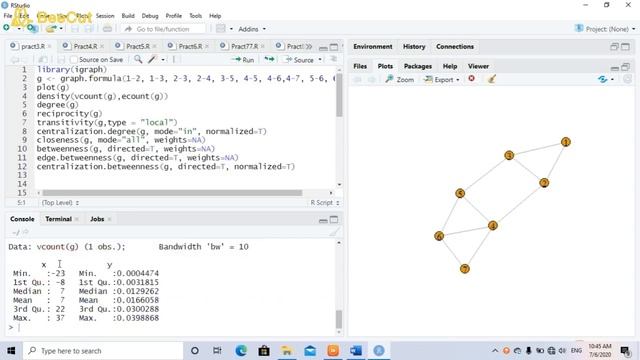
Task: Switch to the Packages tab
Action: click(418, 66)
